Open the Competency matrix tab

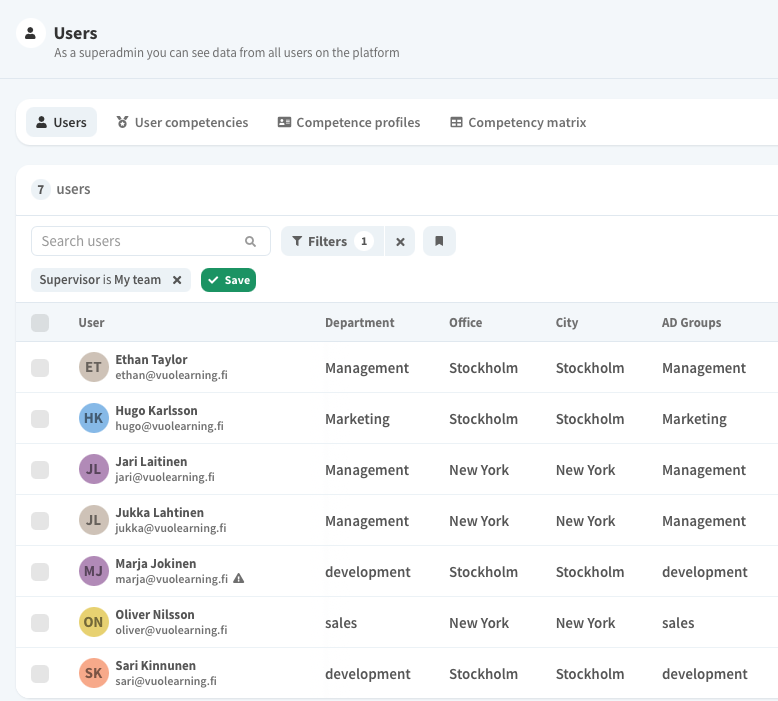[x=518, y=123]
